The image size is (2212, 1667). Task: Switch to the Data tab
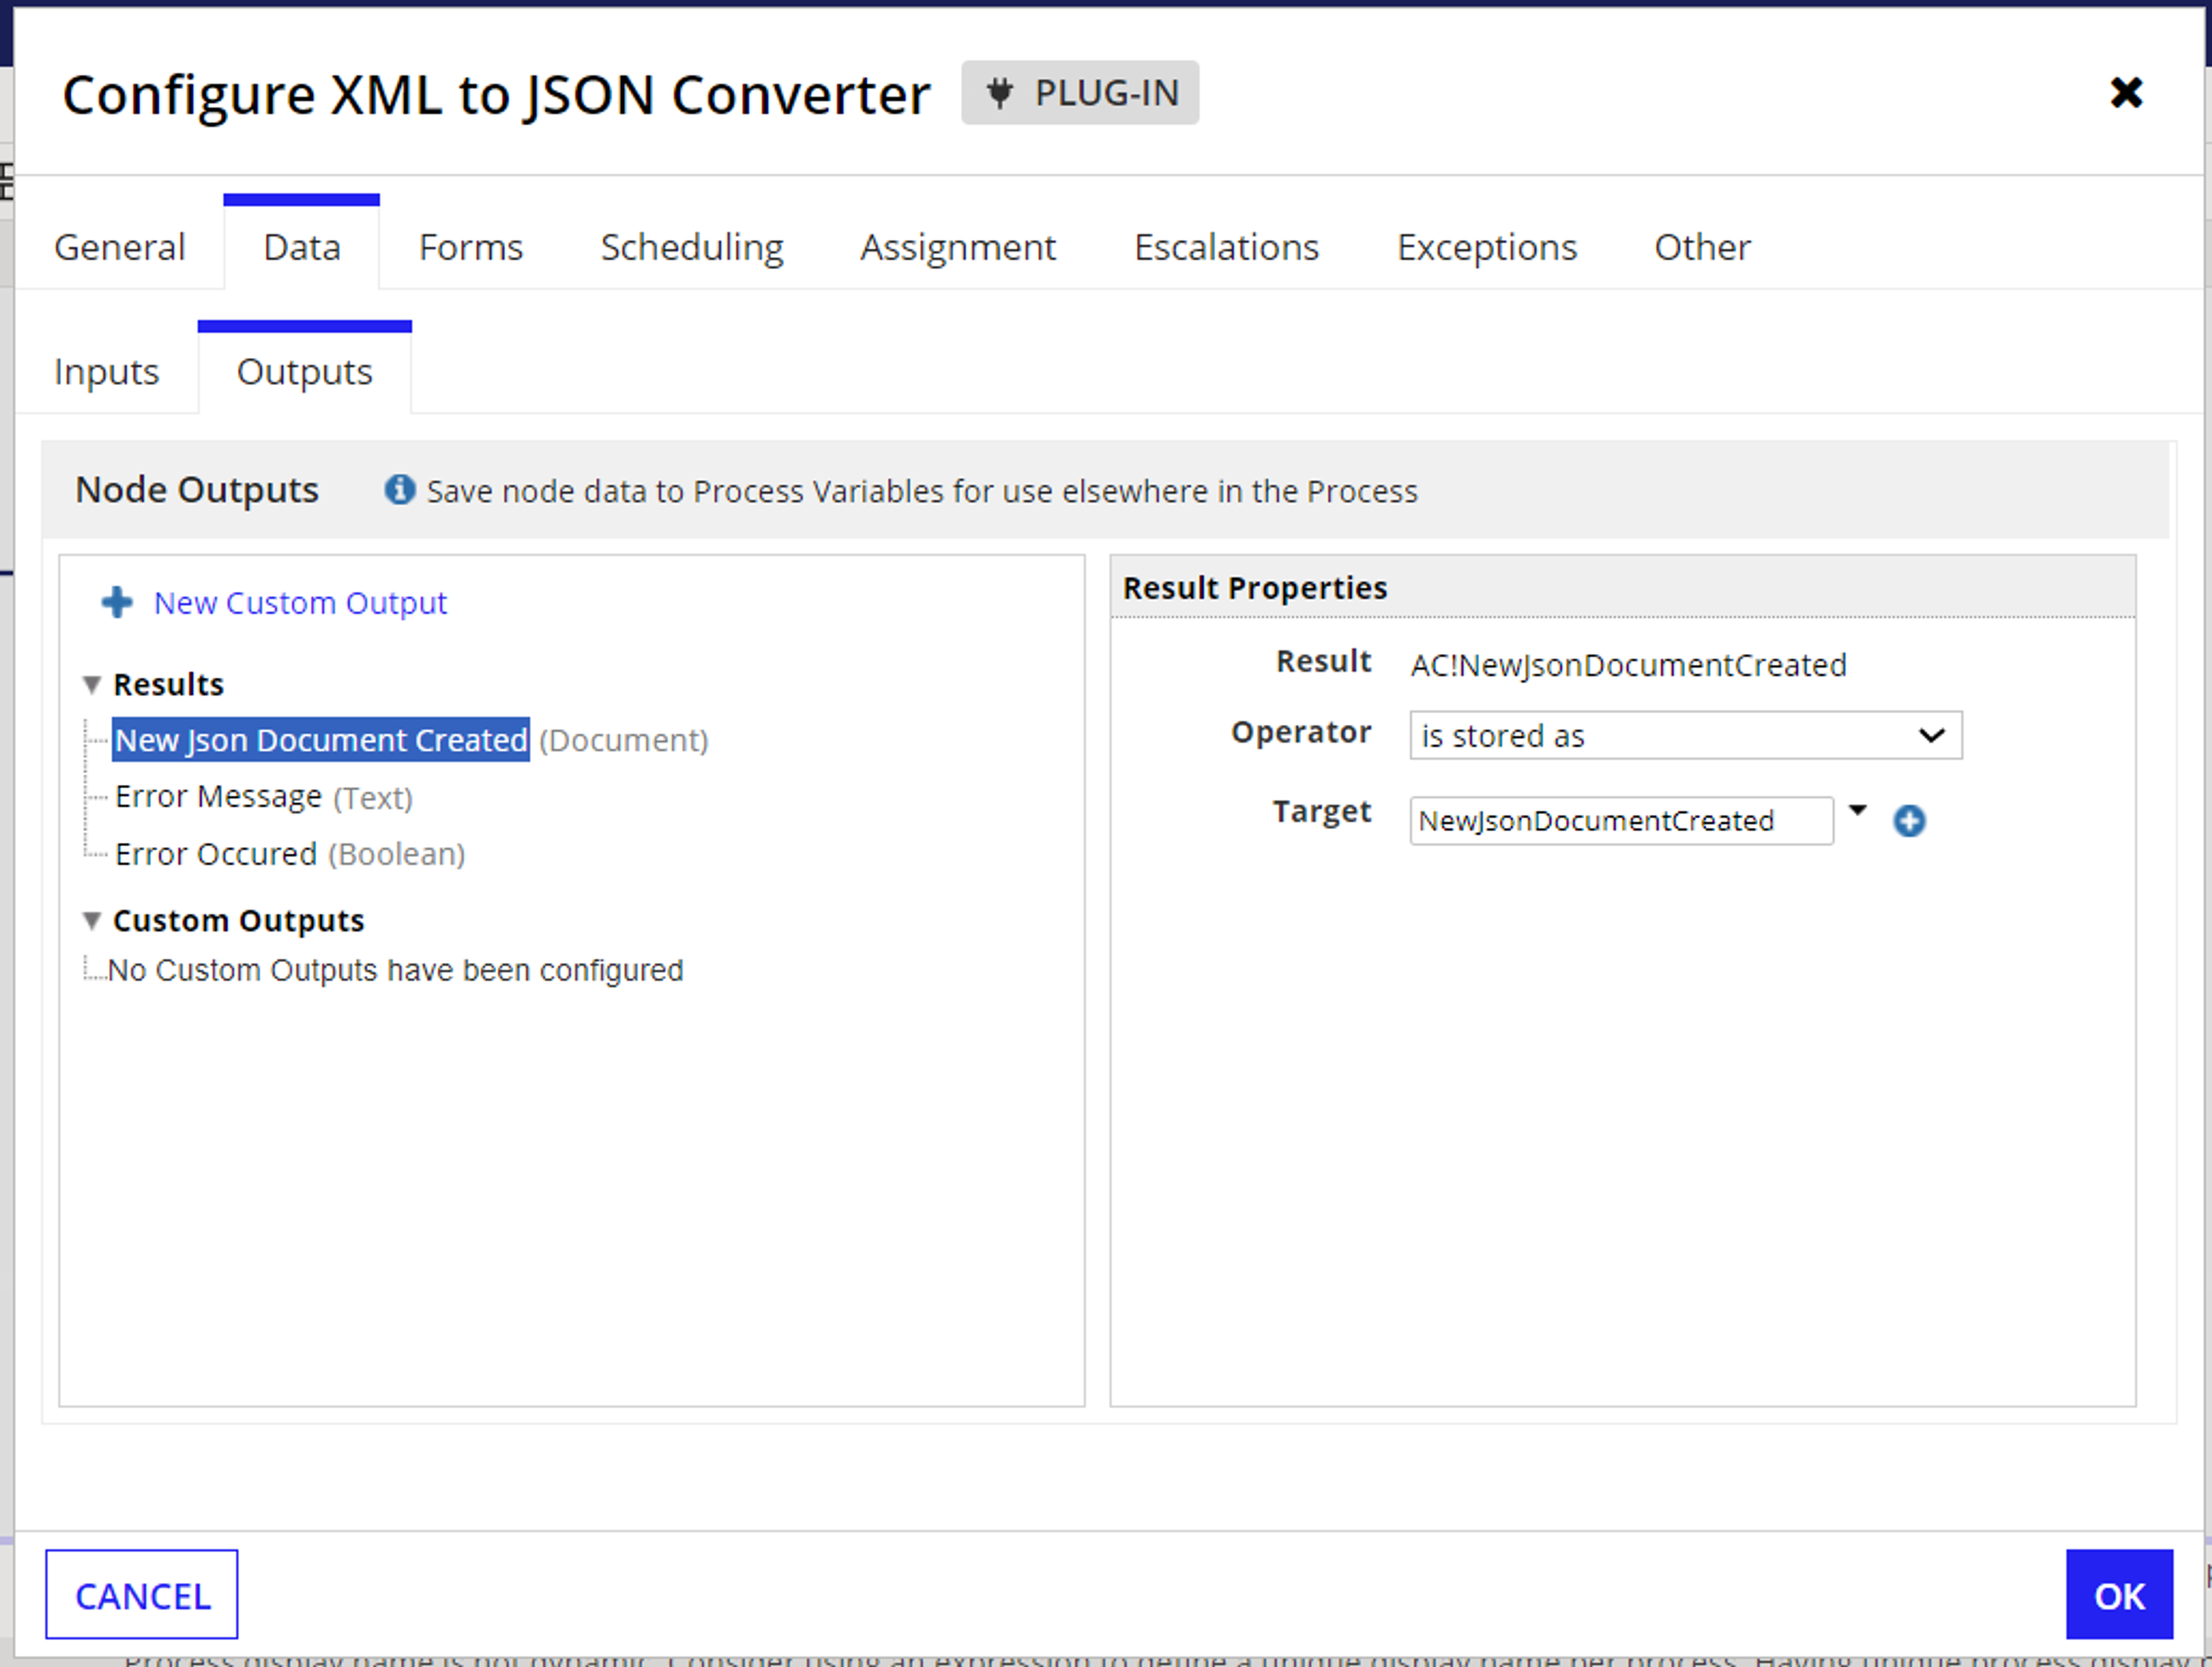tap(301, 247)
